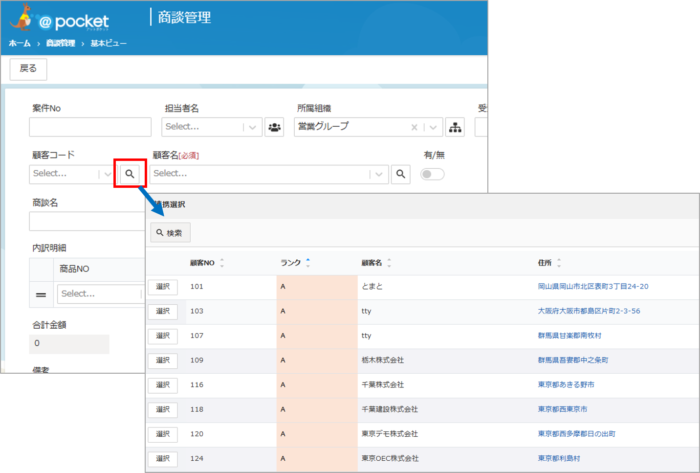700x473 pixels.
Task: Click the 顧客名 search magnifier icon
Action: click(400, 174)
